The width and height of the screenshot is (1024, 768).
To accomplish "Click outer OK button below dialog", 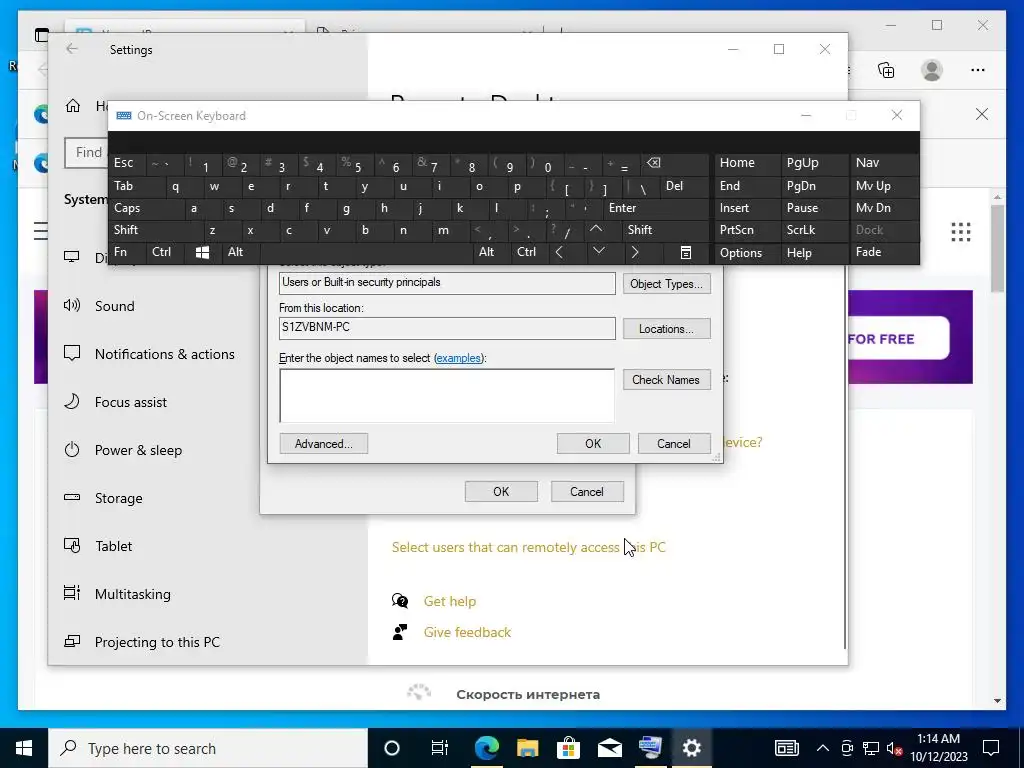I will click(x=501, y=492).
